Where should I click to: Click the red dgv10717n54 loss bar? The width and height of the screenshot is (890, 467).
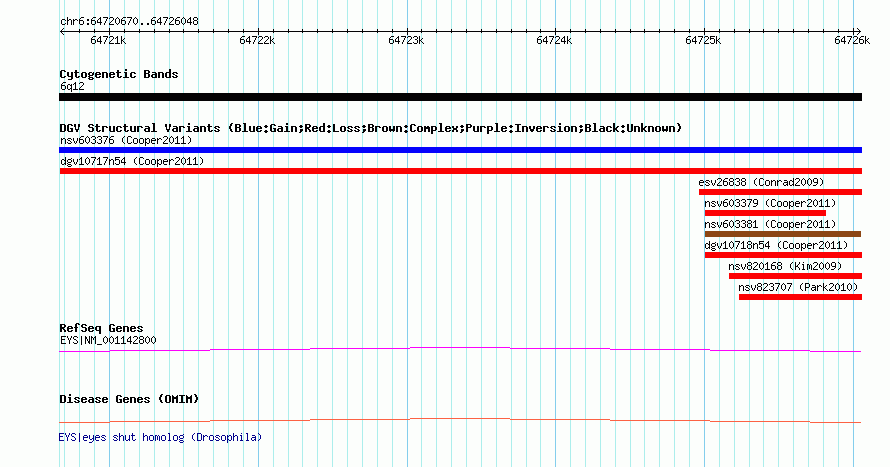click(x=460, y=171)
